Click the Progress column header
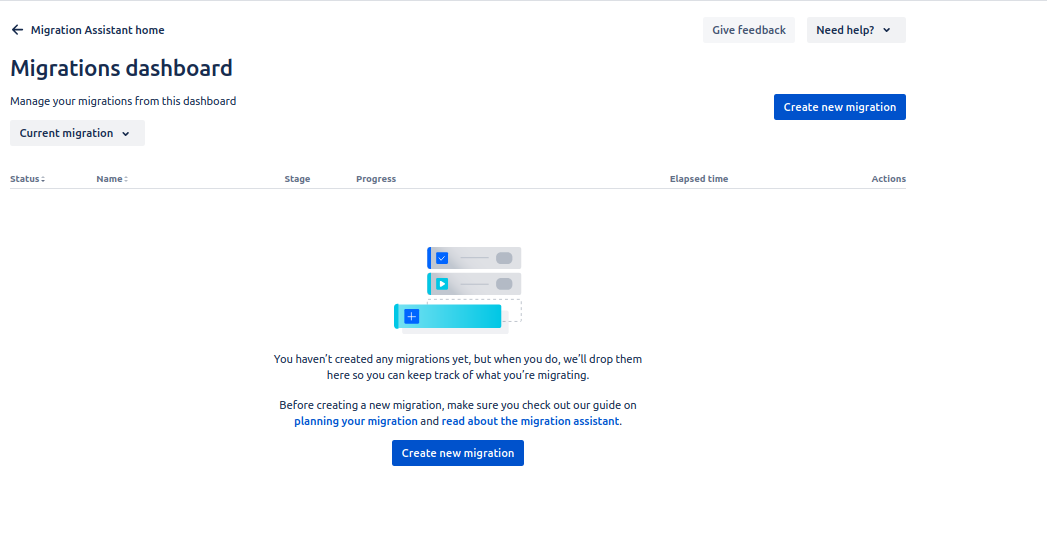Screen dimensions: 1047x553 pyautogui.click(x=376, y=179)
